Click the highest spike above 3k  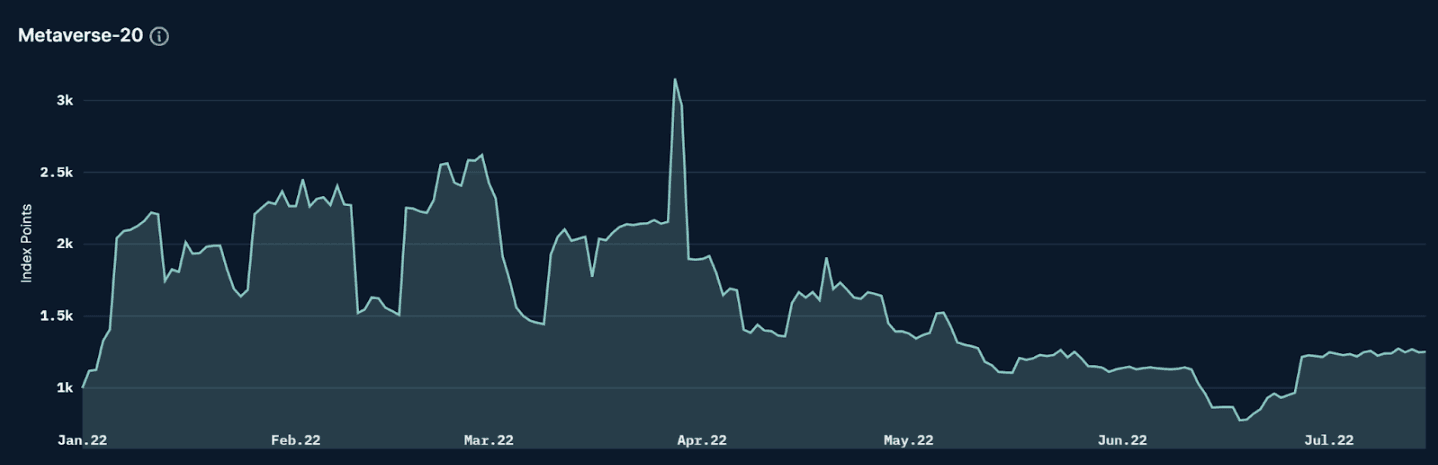pos(675,79)
